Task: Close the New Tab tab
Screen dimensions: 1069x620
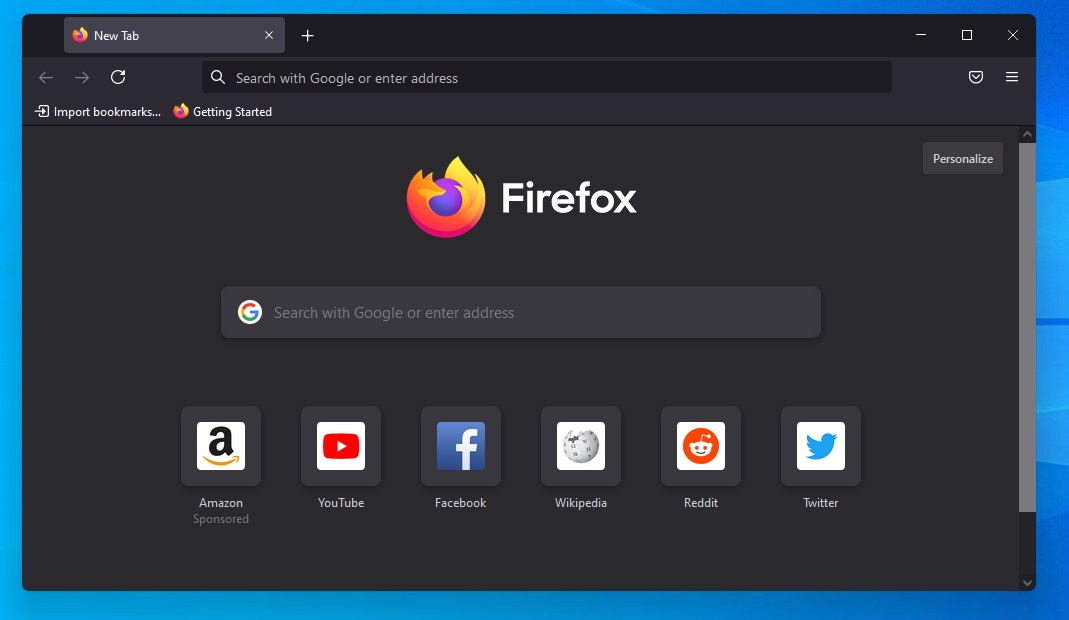Action: coord(269,35)
